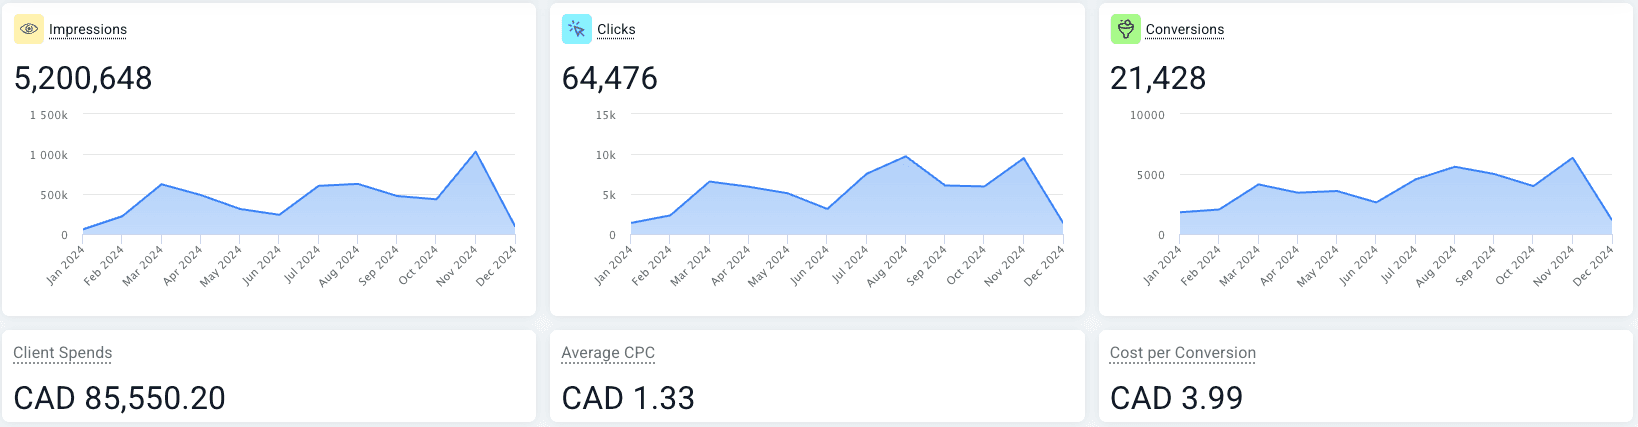Click the CAD 3.99 cost value
The width and height of the screenshot is (1638, 427).
pyautogui.click(x=1176, y=398)
